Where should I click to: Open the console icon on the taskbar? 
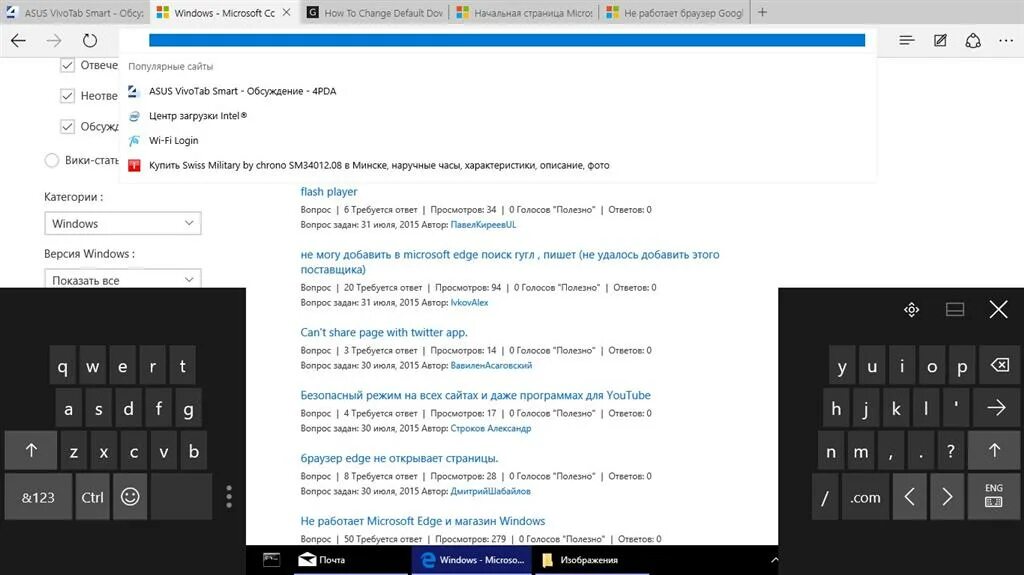(271, 560)
